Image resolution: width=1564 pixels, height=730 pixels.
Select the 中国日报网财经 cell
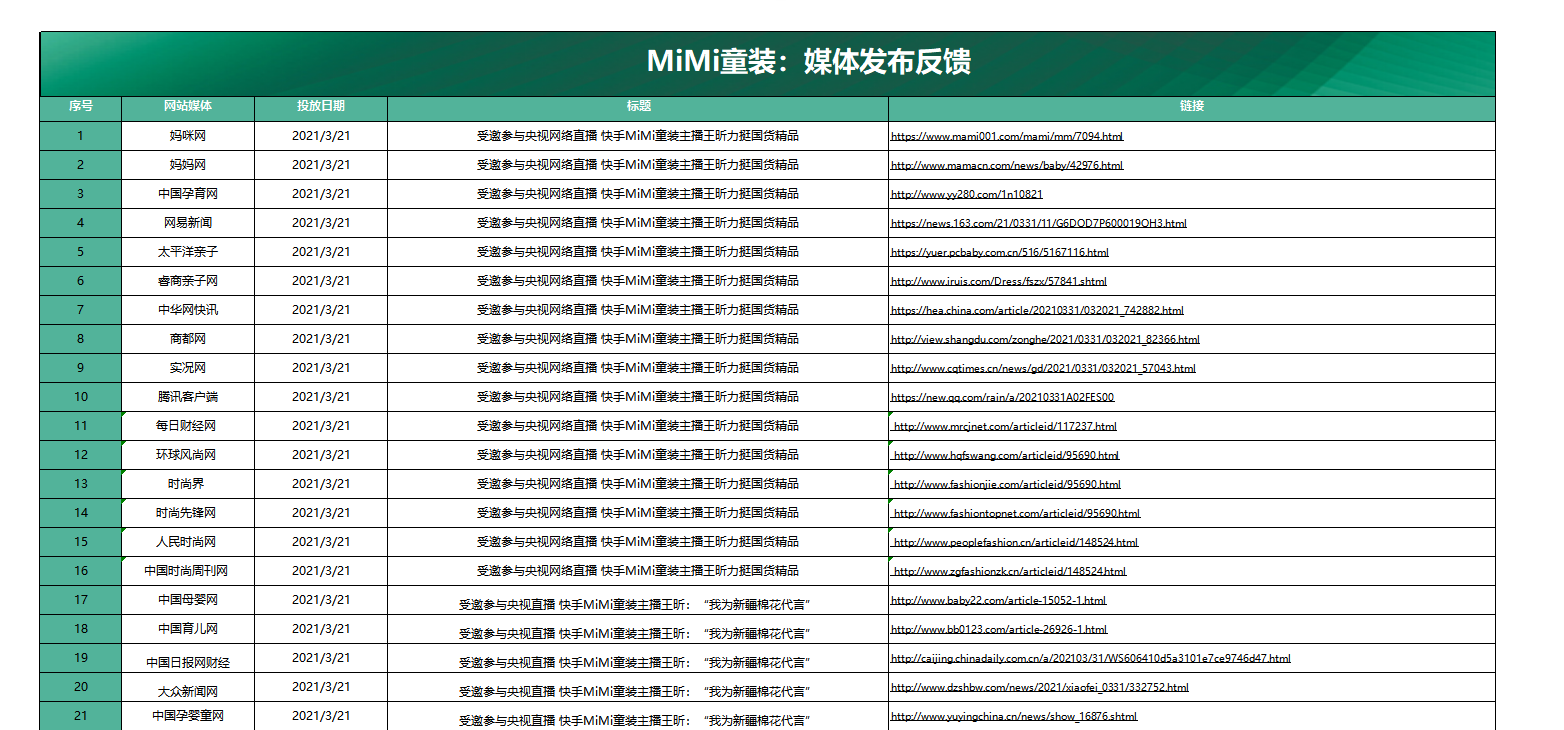(188, 662)
